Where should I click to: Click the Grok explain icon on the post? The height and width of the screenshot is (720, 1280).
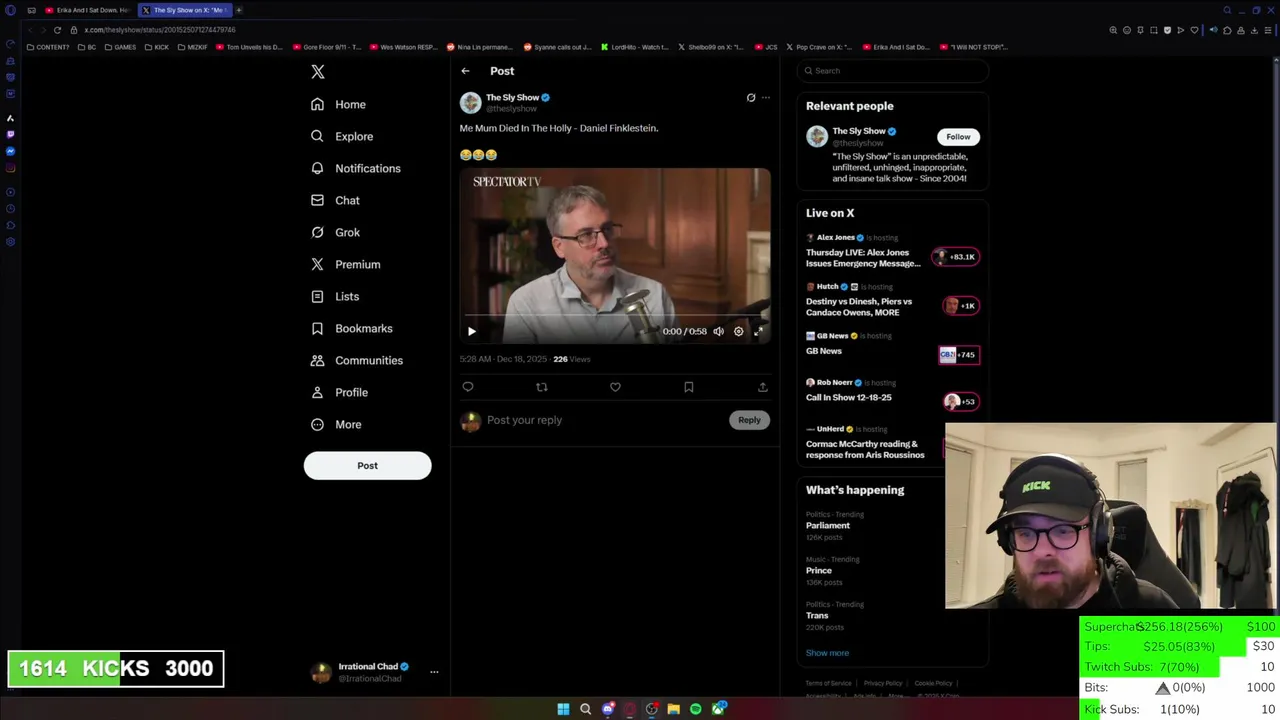[x=751, y=97]
